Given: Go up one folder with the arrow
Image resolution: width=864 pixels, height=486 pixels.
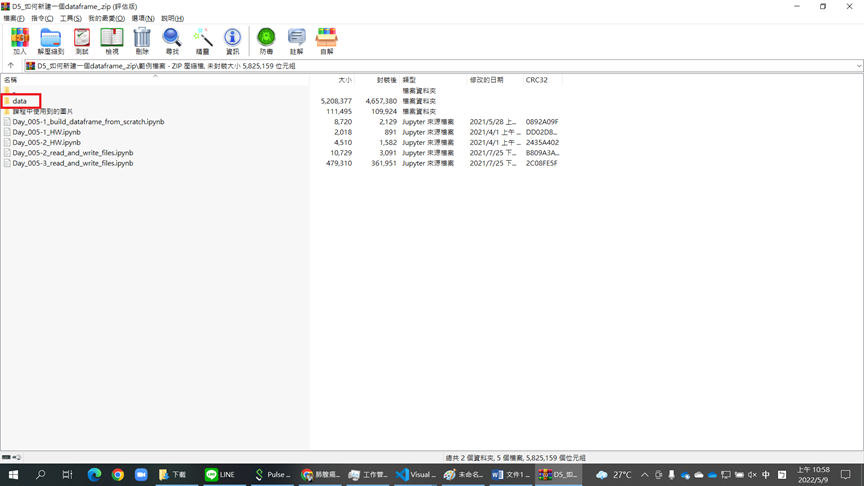Looking at the screenshot, I should coord(11,66).
